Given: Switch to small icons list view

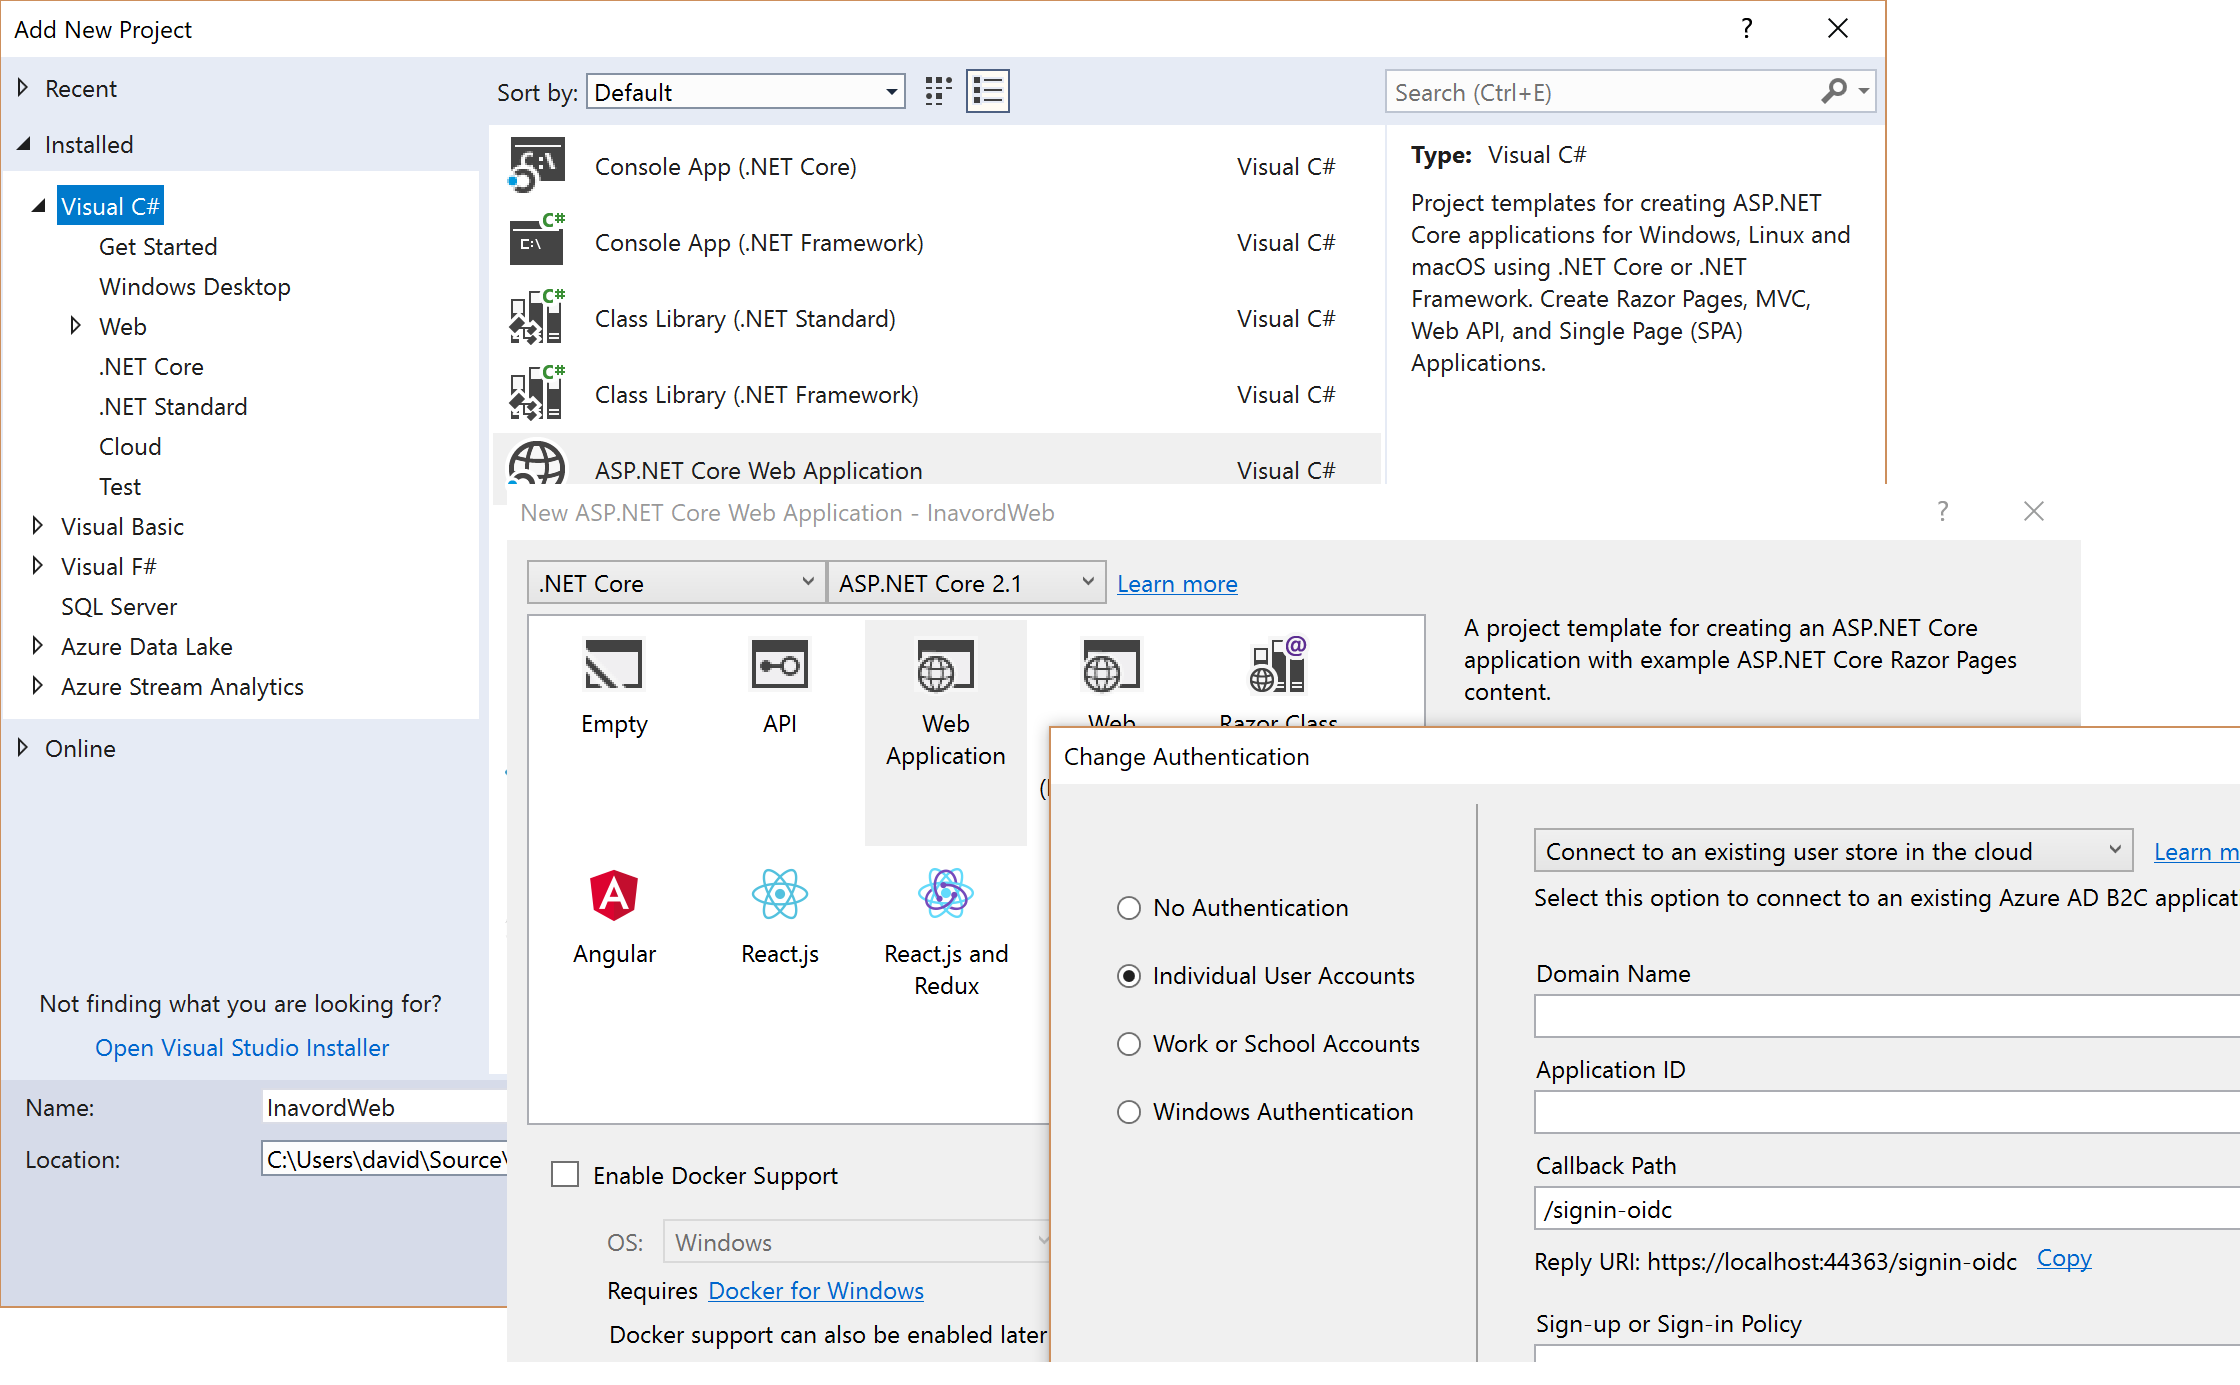Looking at the screenshot, I should pyautogui.click(x=988, y=92).
